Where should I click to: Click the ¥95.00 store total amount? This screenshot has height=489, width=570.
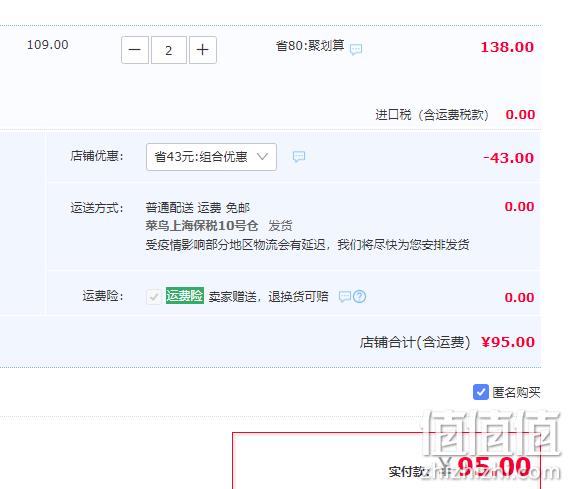507,342
